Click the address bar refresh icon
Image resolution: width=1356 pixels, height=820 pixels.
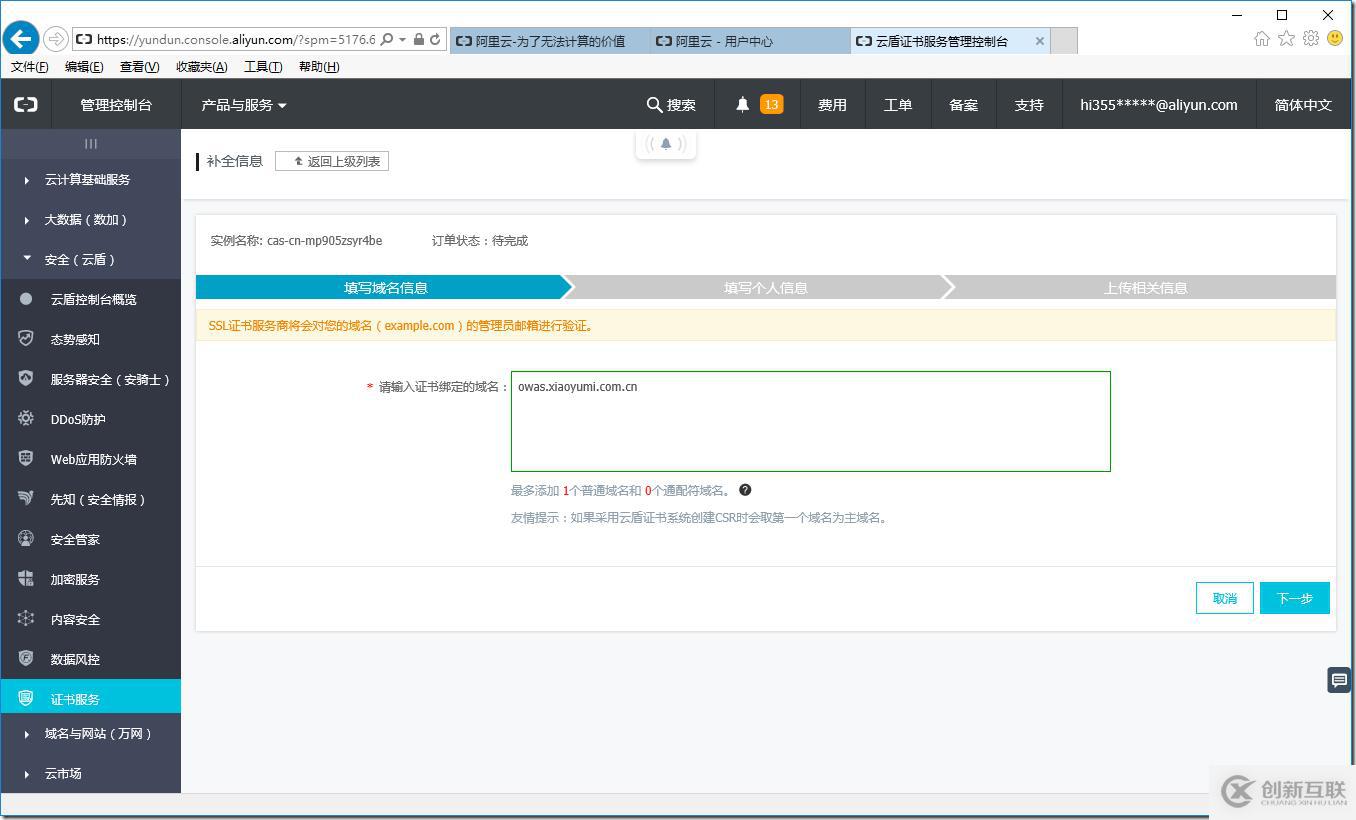coord(435,40)
